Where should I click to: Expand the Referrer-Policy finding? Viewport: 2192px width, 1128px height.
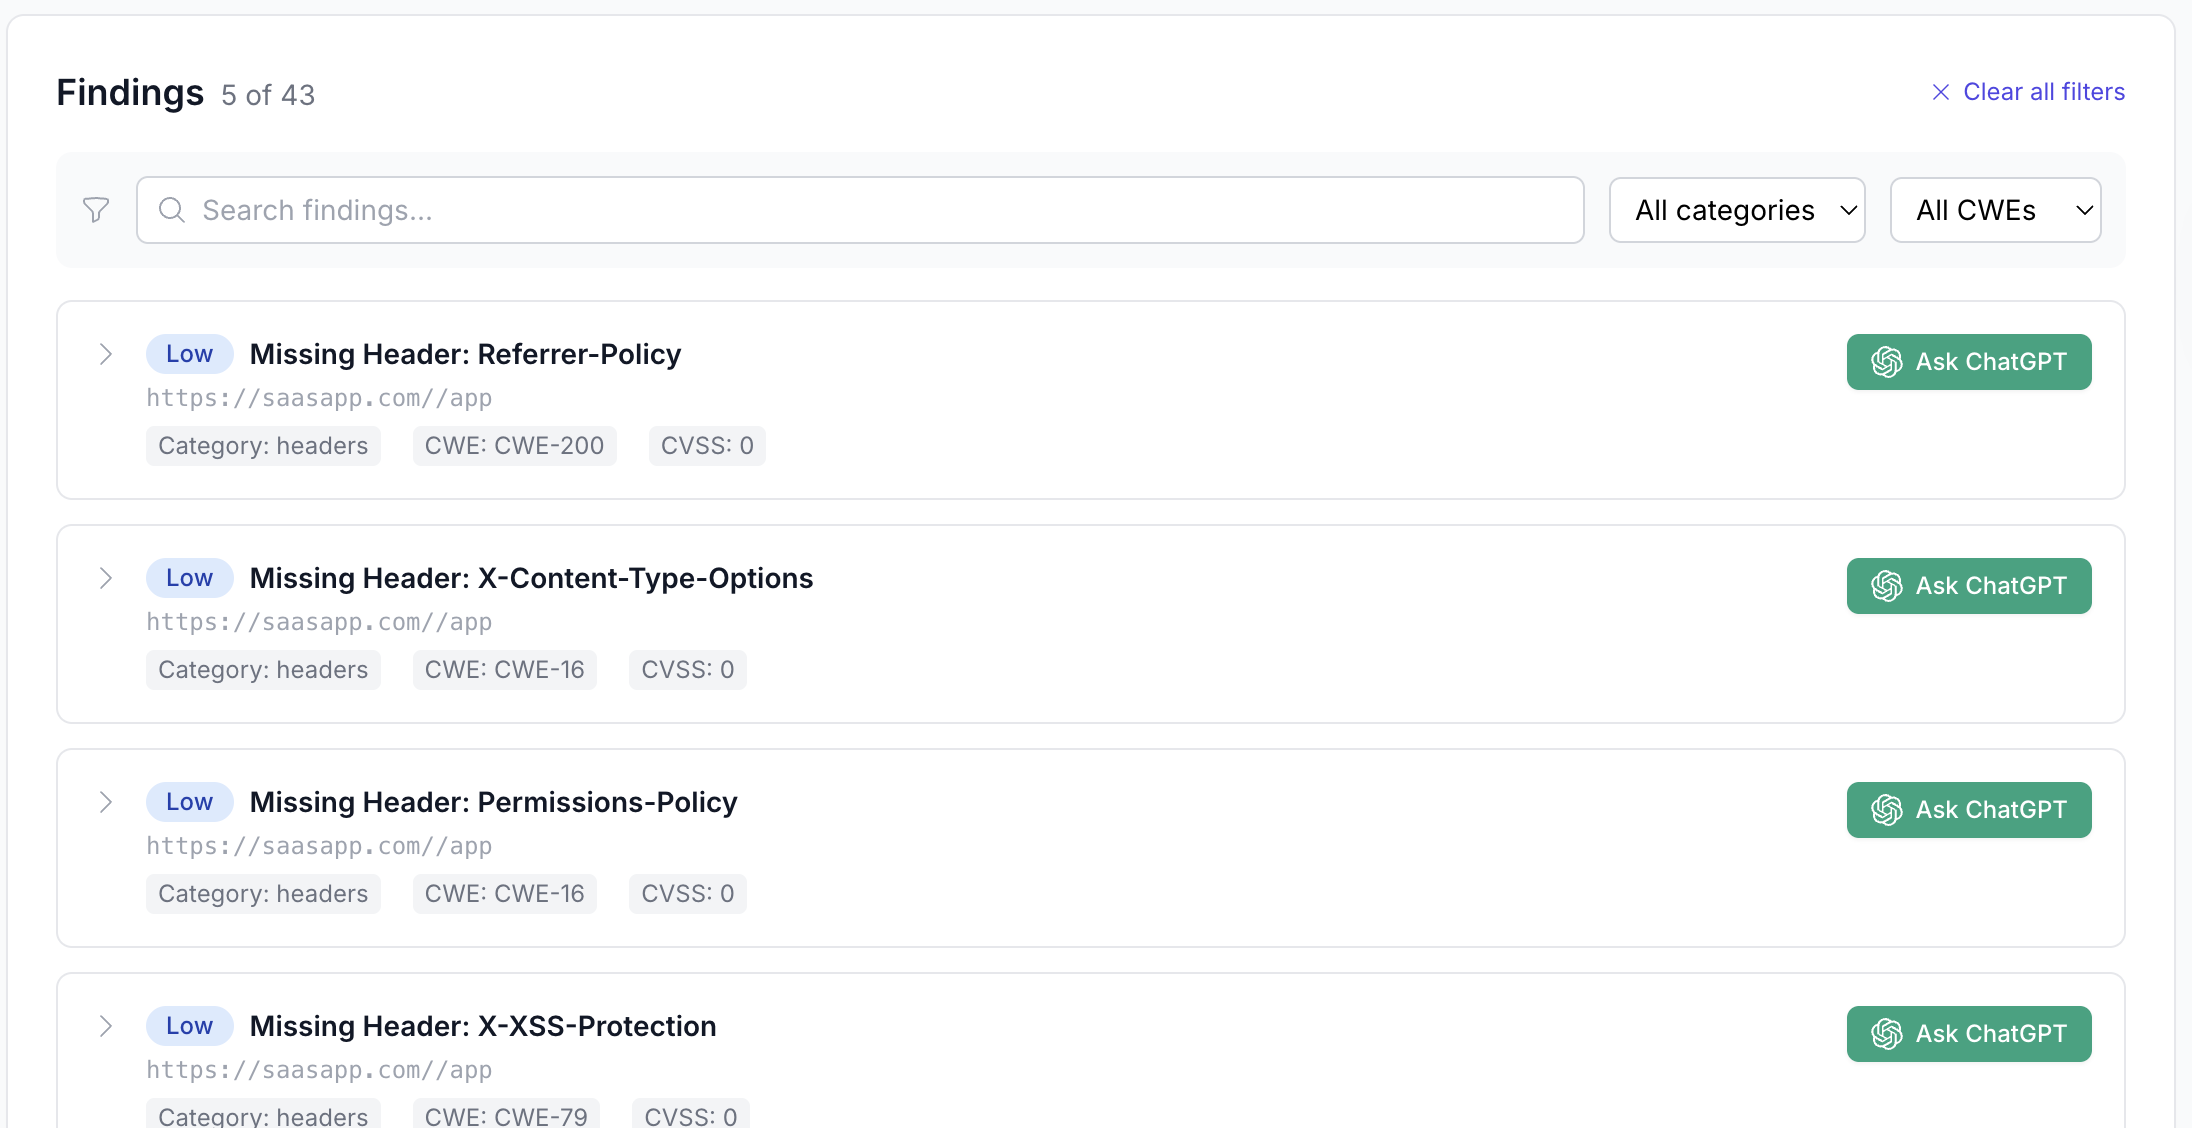pyautogui.click(x=105, y=354)
